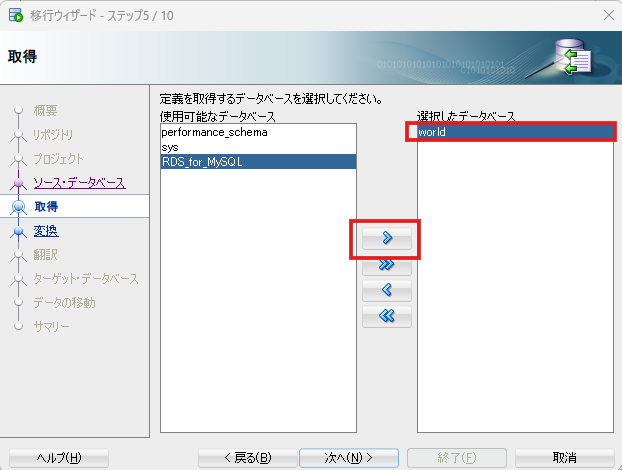Image resolution: width=622 pixels, height=470 pixels.
Task: Click the リポジトリ step in sidebar
Action: tap(53, 134)
